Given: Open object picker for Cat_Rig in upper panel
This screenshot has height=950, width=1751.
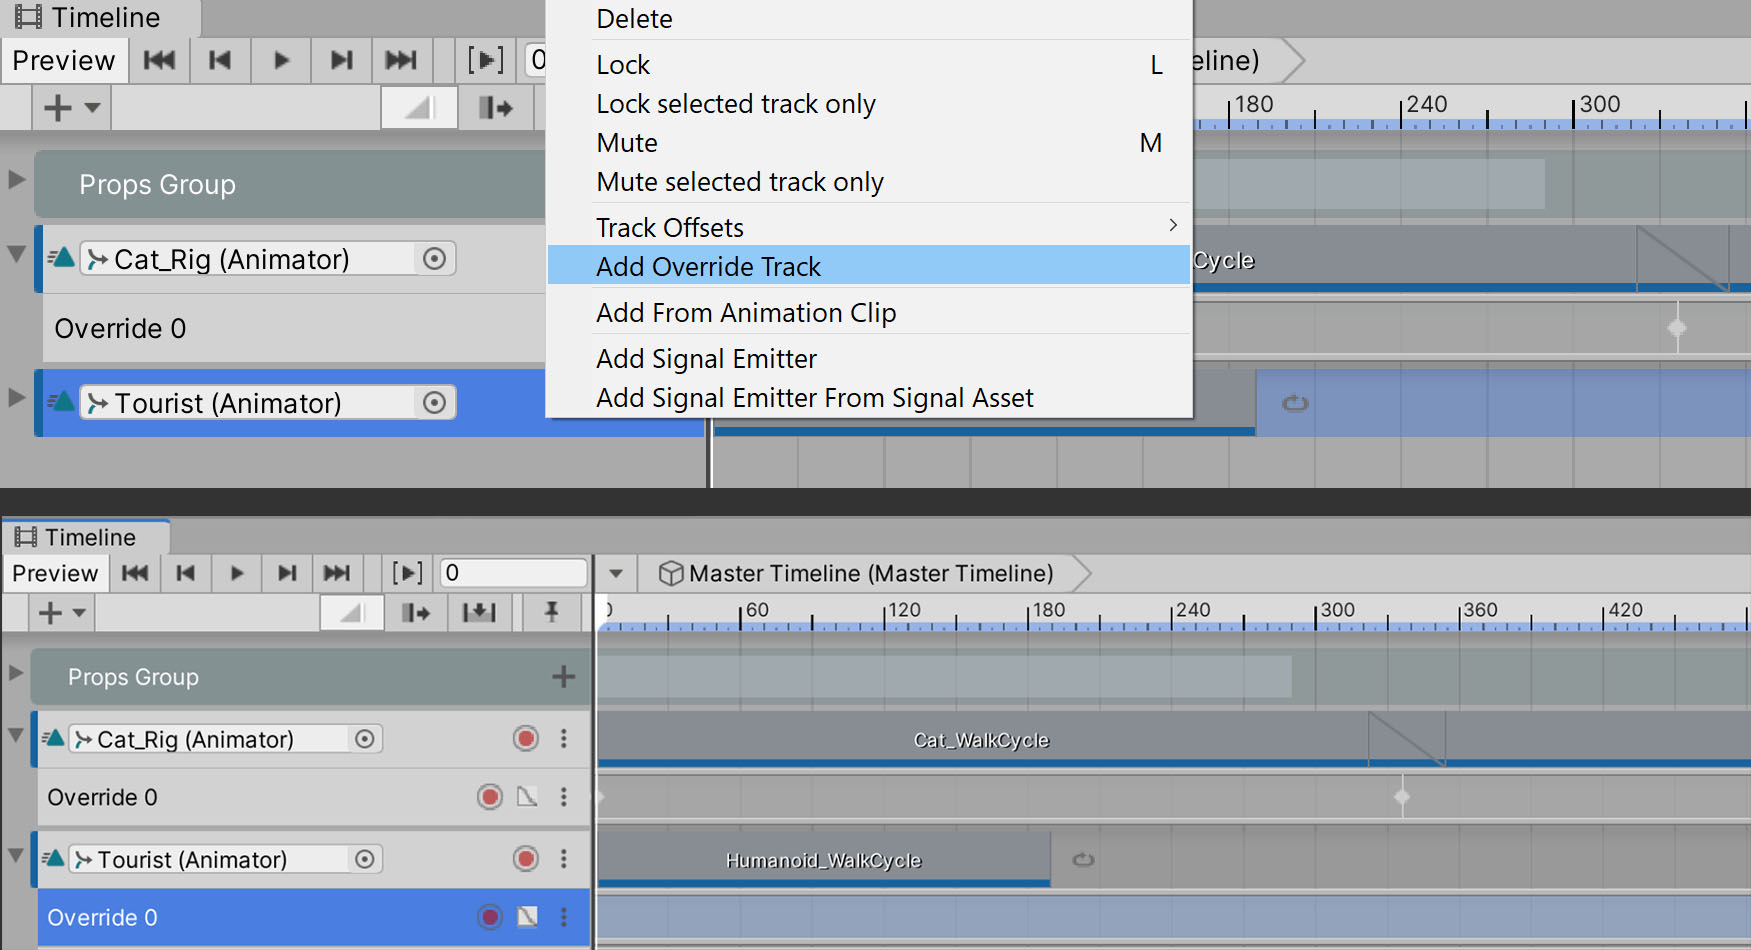Looking at the screenshot, I should tap(434, 259).
